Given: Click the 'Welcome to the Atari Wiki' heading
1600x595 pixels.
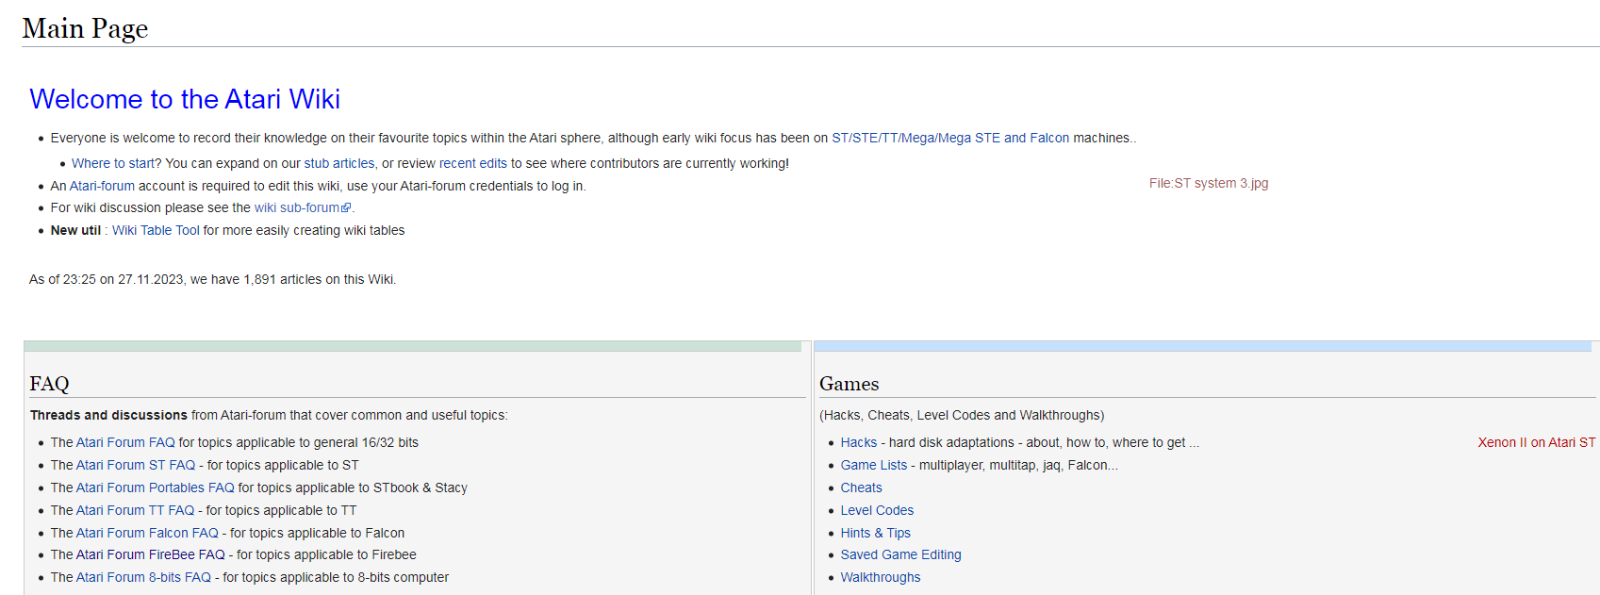Looking at the screenshot, I should pos(185,99).
